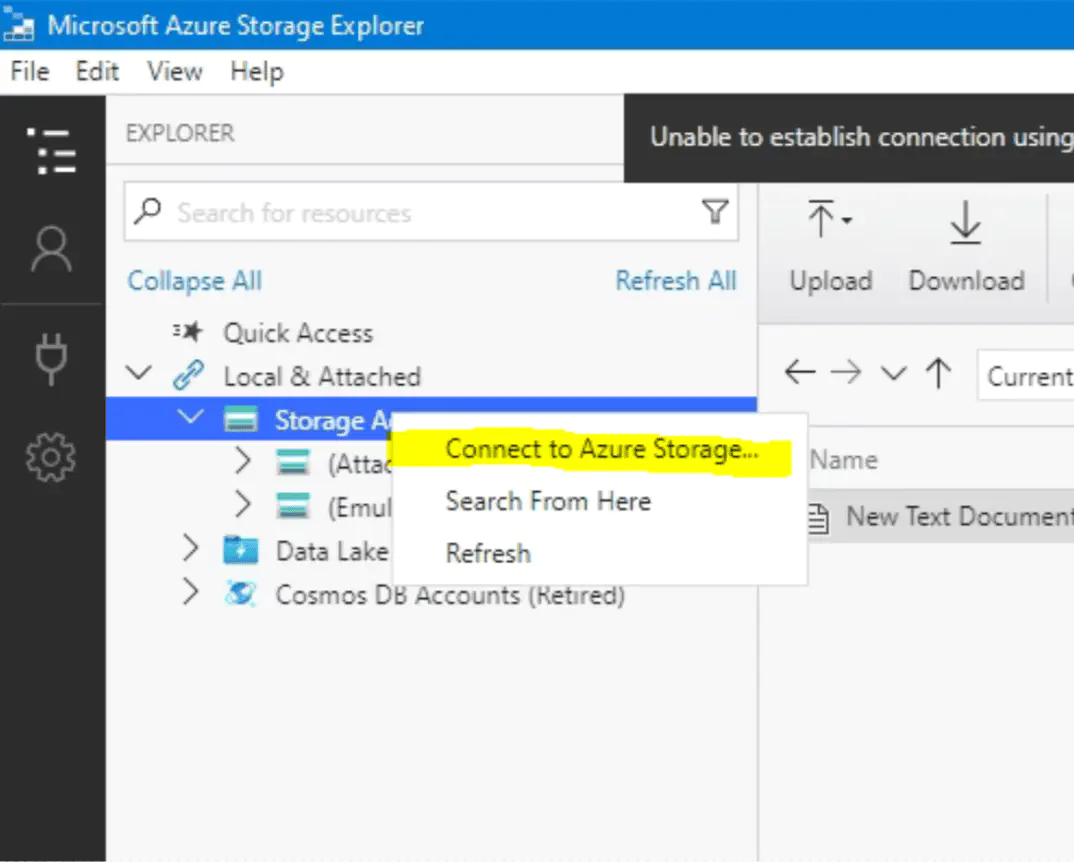
Task: Click the Refresh All link
Action: click(x=675, y=281)
